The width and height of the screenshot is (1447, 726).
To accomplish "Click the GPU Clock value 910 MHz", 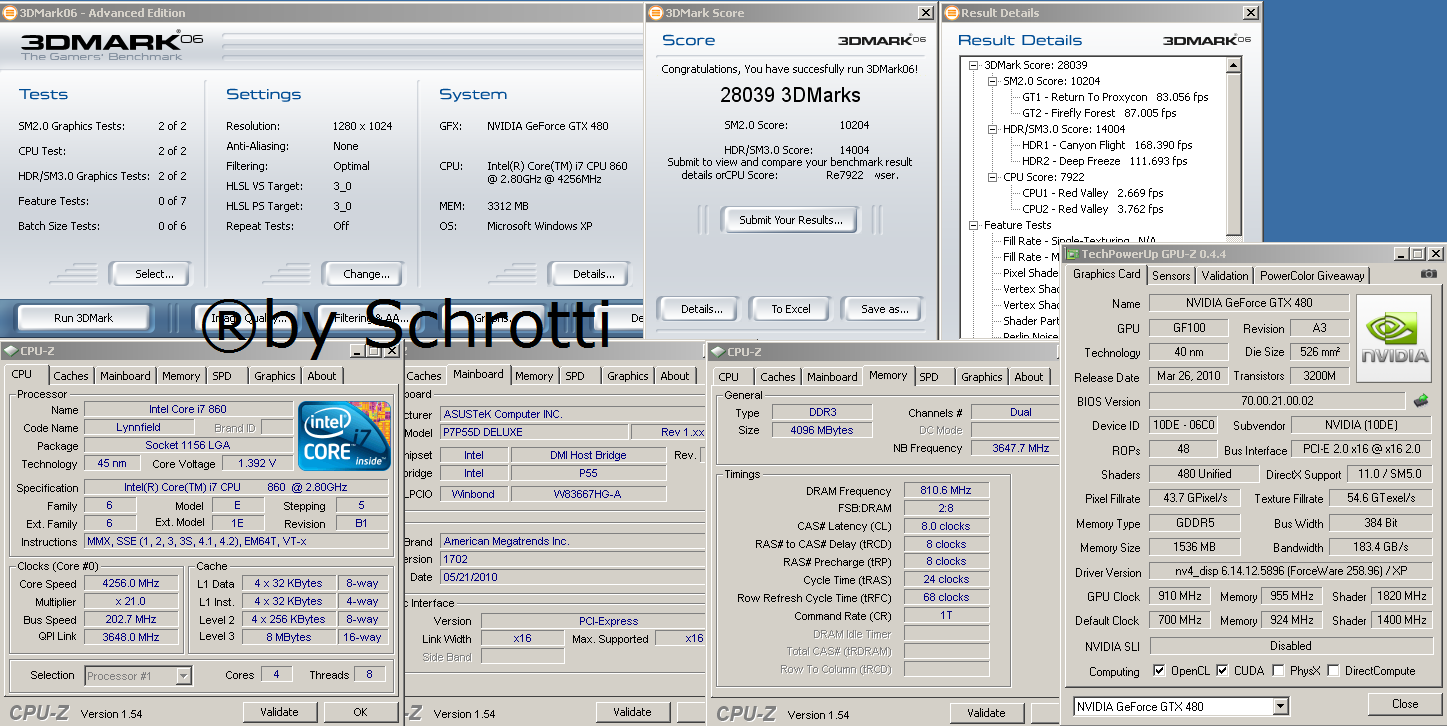I will point(1180,596).
